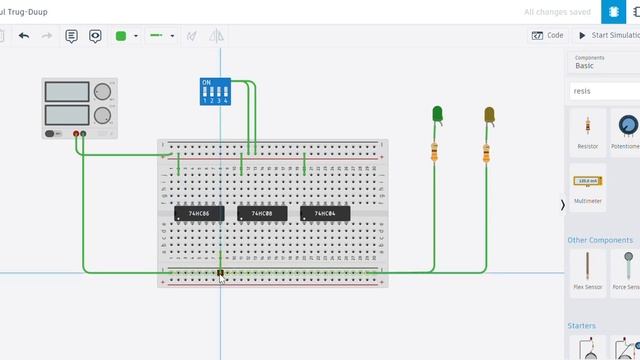The height and width of the screenshot is (360, 640).
Task: Select the yellow LED
Action: (489, 116)
